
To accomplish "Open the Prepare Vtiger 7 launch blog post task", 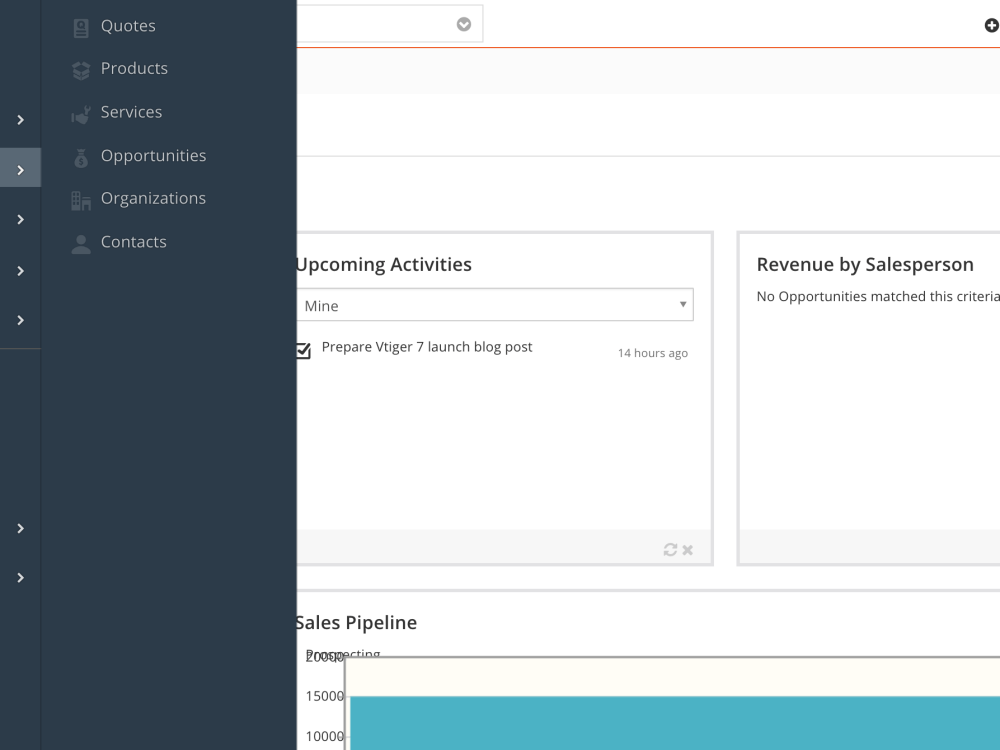I will coord(427,347).
